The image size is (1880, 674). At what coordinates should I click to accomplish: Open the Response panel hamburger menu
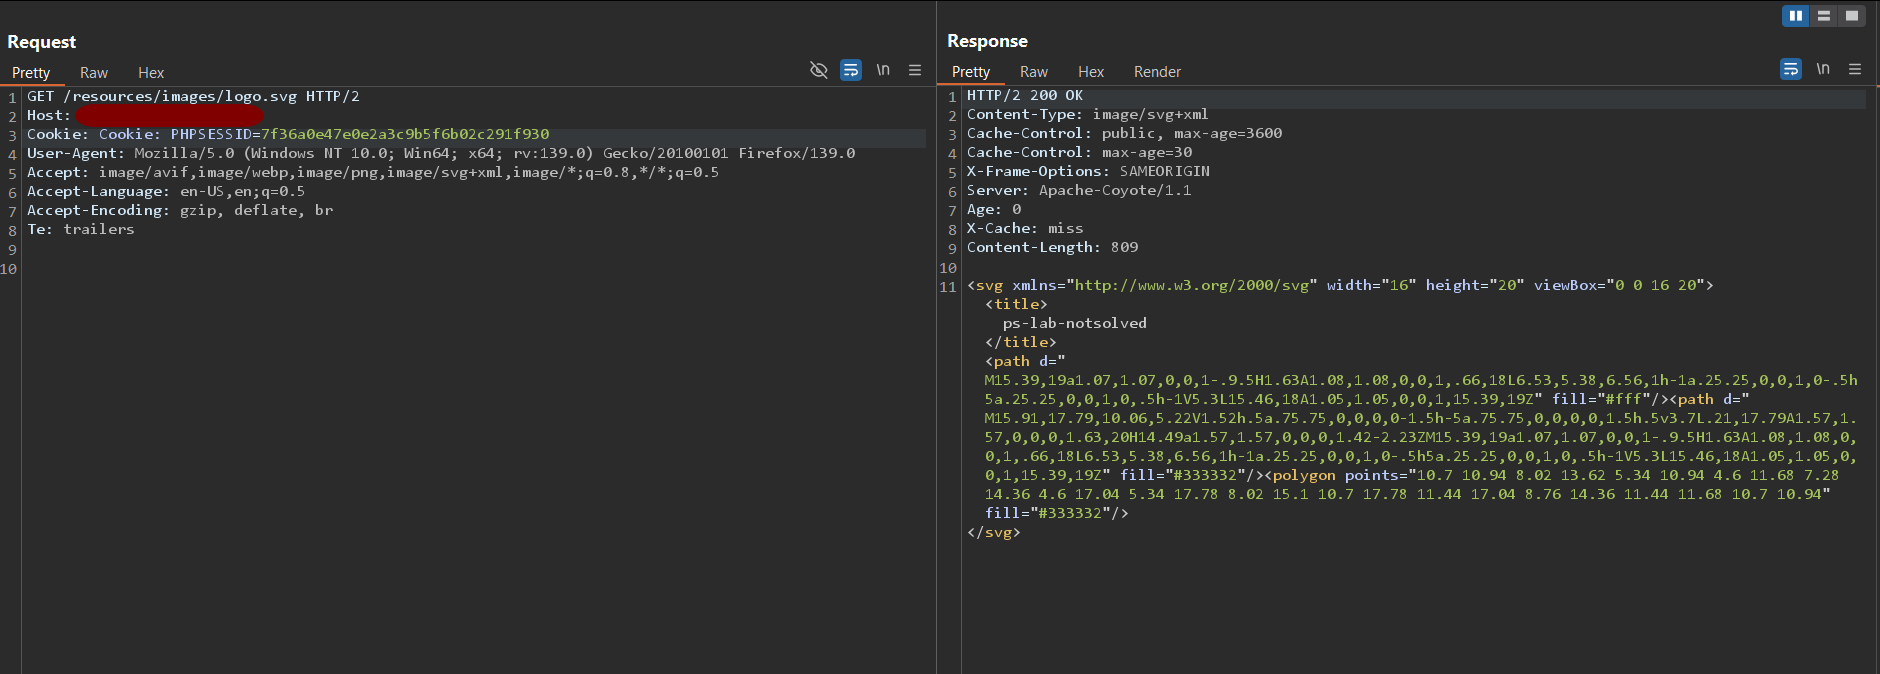(x=1855, y=69)
